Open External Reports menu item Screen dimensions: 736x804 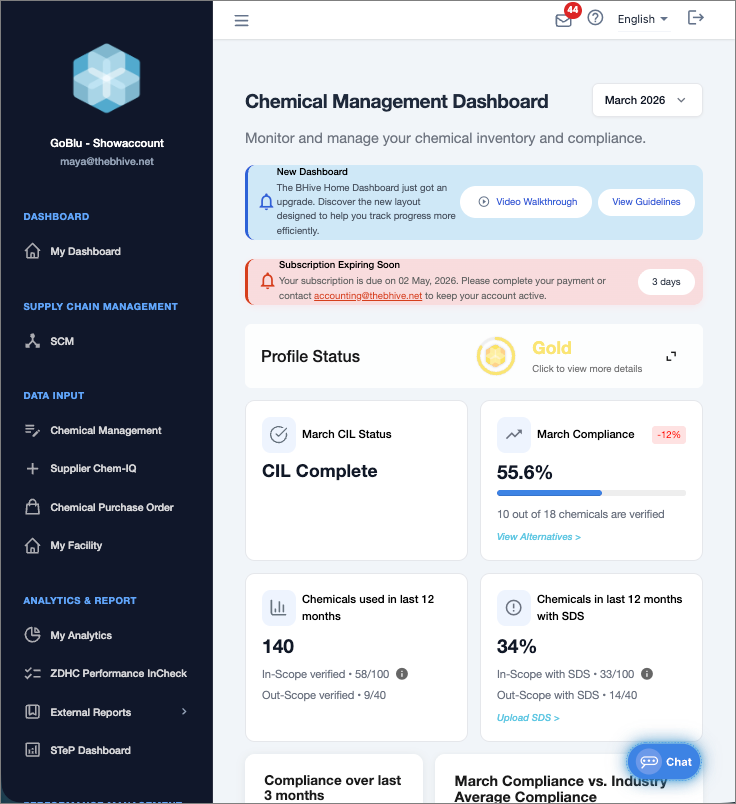90,712
